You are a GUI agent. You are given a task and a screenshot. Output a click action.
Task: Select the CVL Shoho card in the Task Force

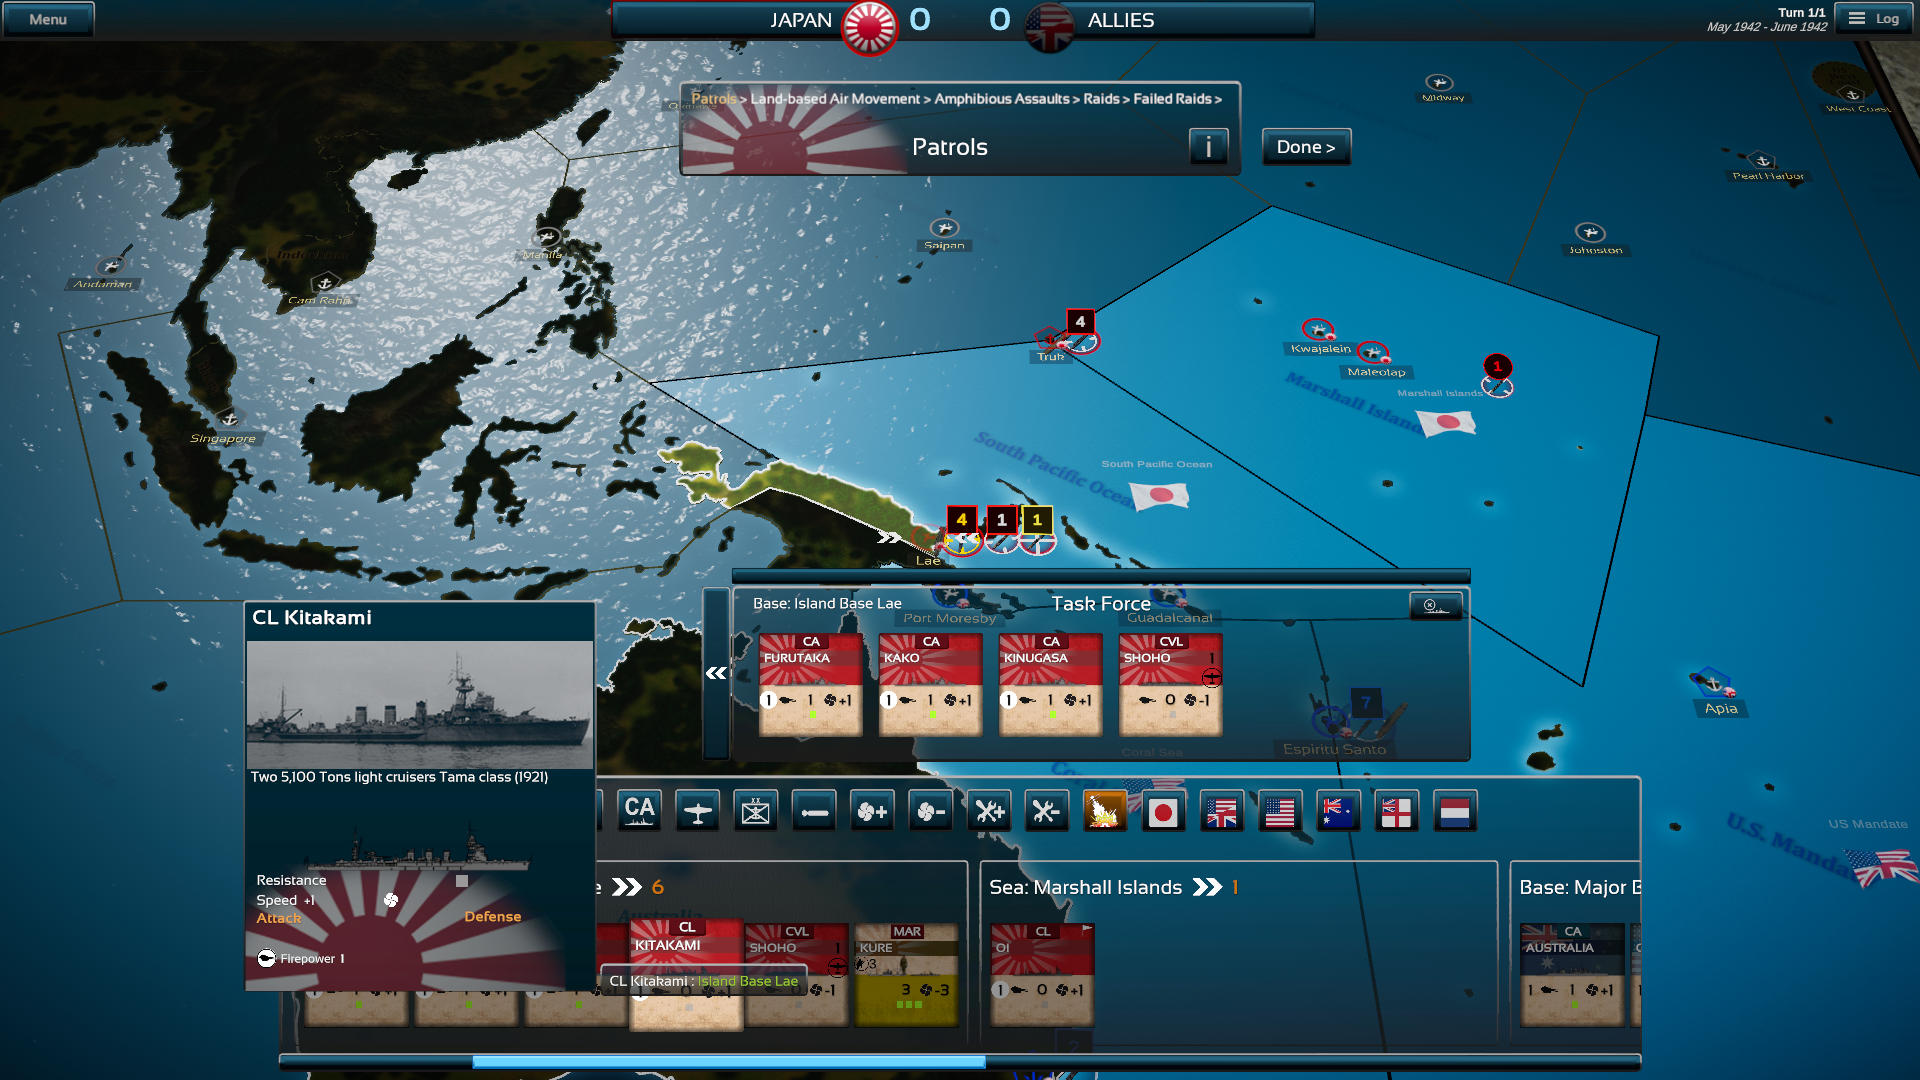[1169, 682]
